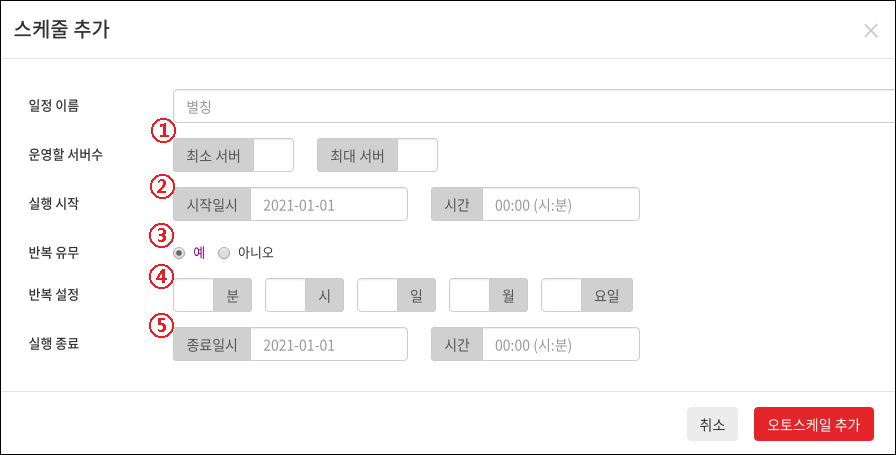Open the 종료일시 date field
The height and width of the screenshot is (455, 896).
pos(329,344)
